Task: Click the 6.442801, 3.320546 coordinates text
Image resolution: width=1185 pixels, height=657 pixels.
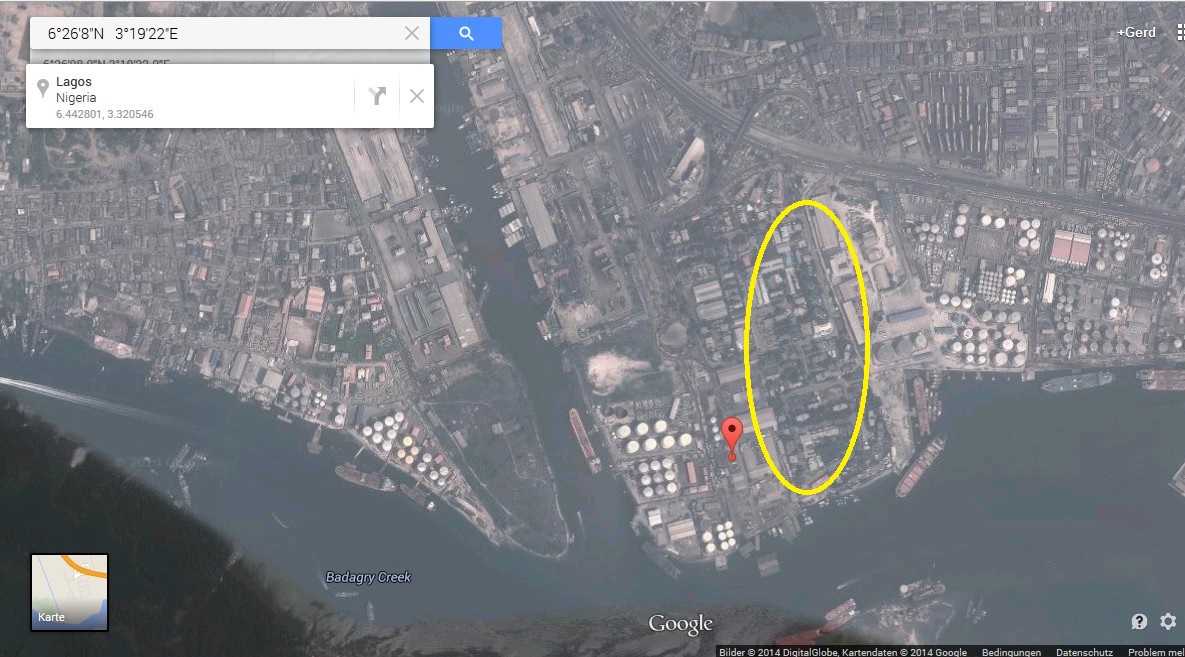Action: [x=105, y=114]
